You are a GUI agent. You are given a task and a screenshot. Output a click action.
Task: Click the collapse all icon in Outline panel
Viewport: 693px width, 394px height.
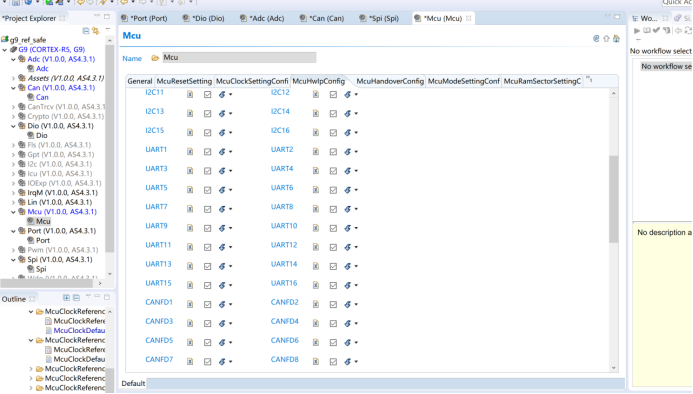point(76,298)
